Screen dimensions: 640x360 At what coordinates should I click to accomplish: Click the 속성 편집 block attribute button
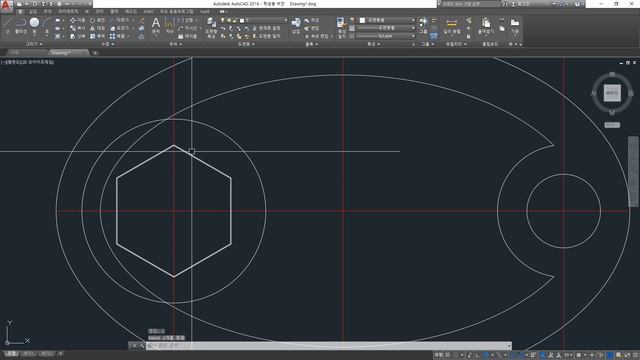point(319,36)
